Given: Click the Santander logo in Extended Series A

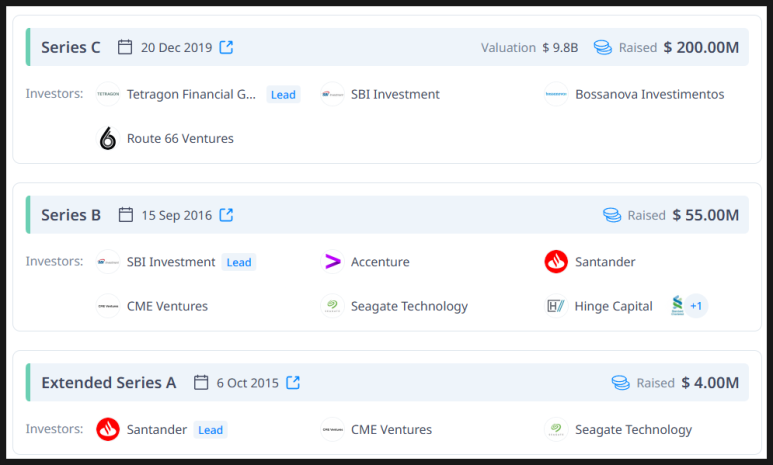Looking at the screenshot, I should point(108,429).
